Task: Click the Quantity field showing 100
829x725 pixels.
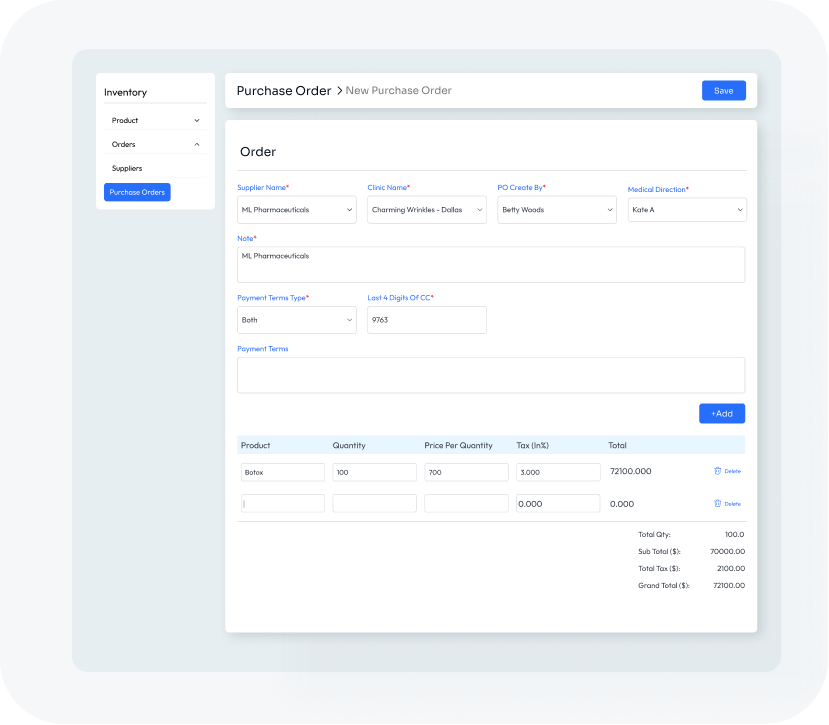Action: pyautogui.click(x=374, y=472)
